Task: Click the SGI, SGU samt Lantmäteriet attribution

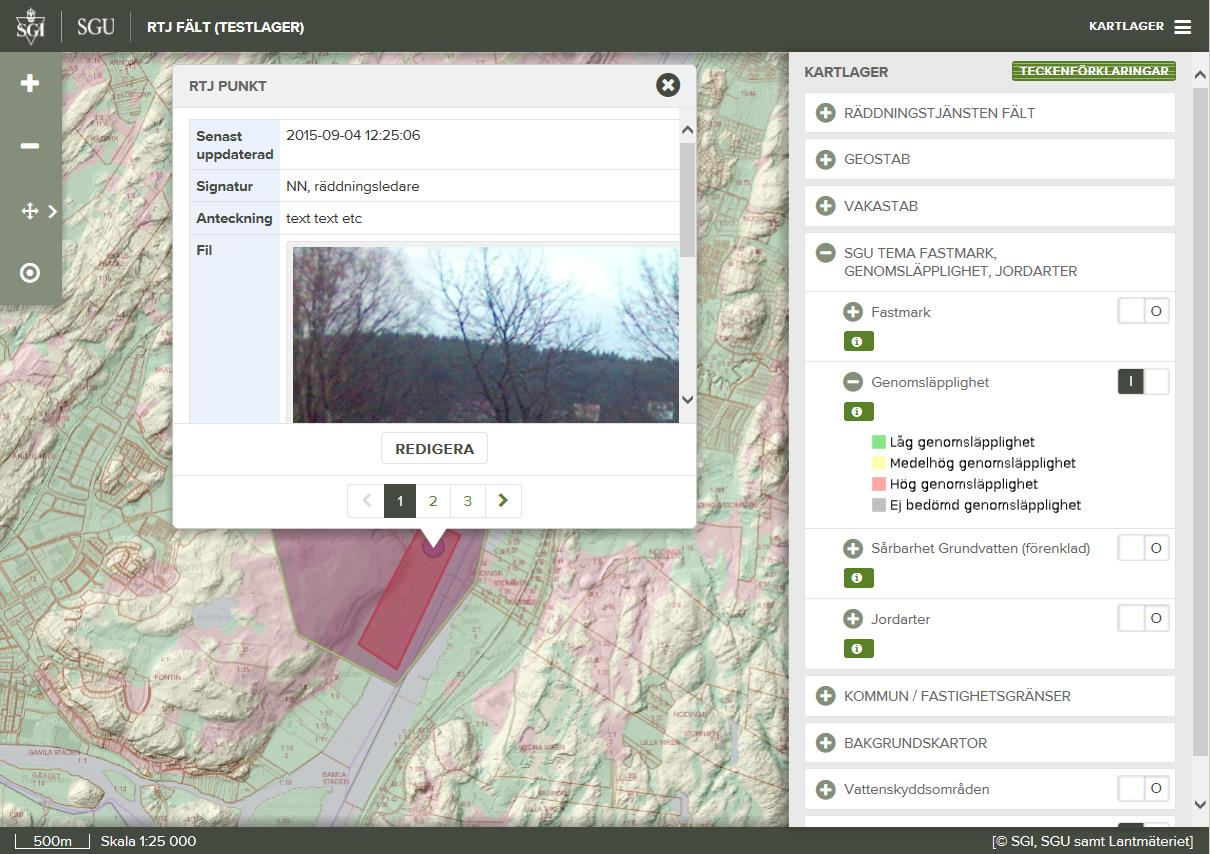Action: (x=1093, y=841)
